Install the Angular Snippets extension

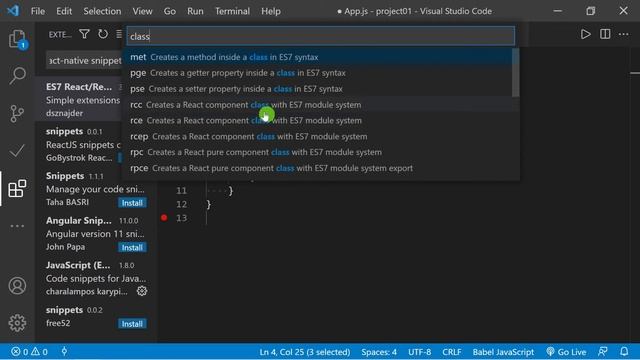132,247
